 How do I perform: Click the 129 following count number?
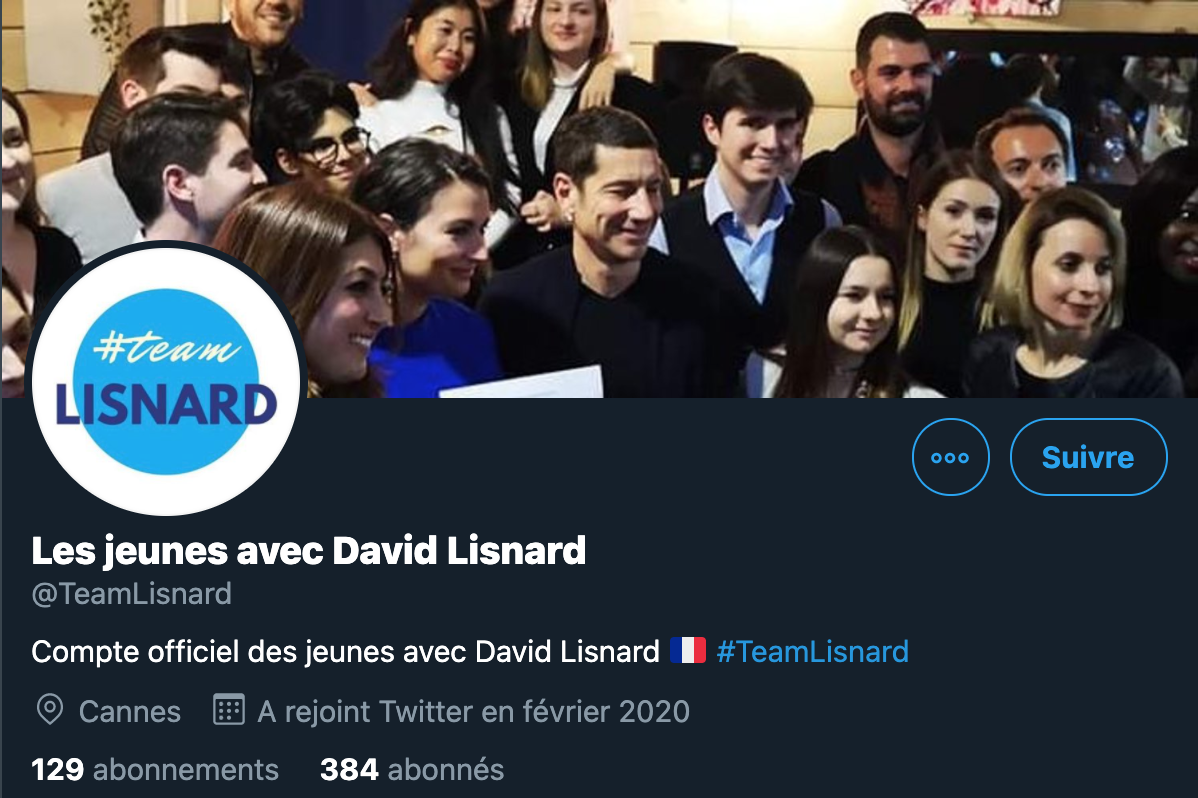[x=57, y=769]
